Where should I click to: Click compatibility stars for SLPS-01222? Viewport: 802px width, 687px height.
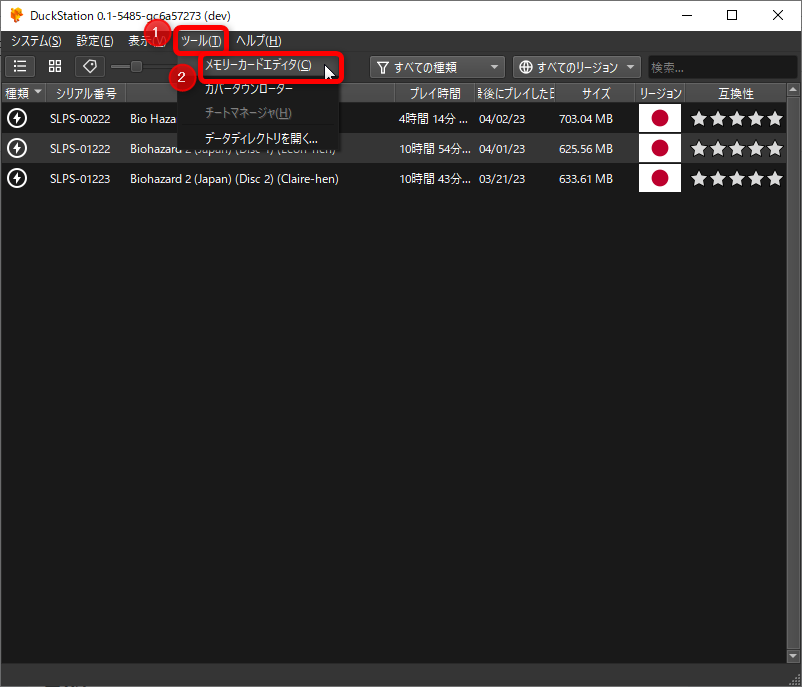(x=737, y=148)
